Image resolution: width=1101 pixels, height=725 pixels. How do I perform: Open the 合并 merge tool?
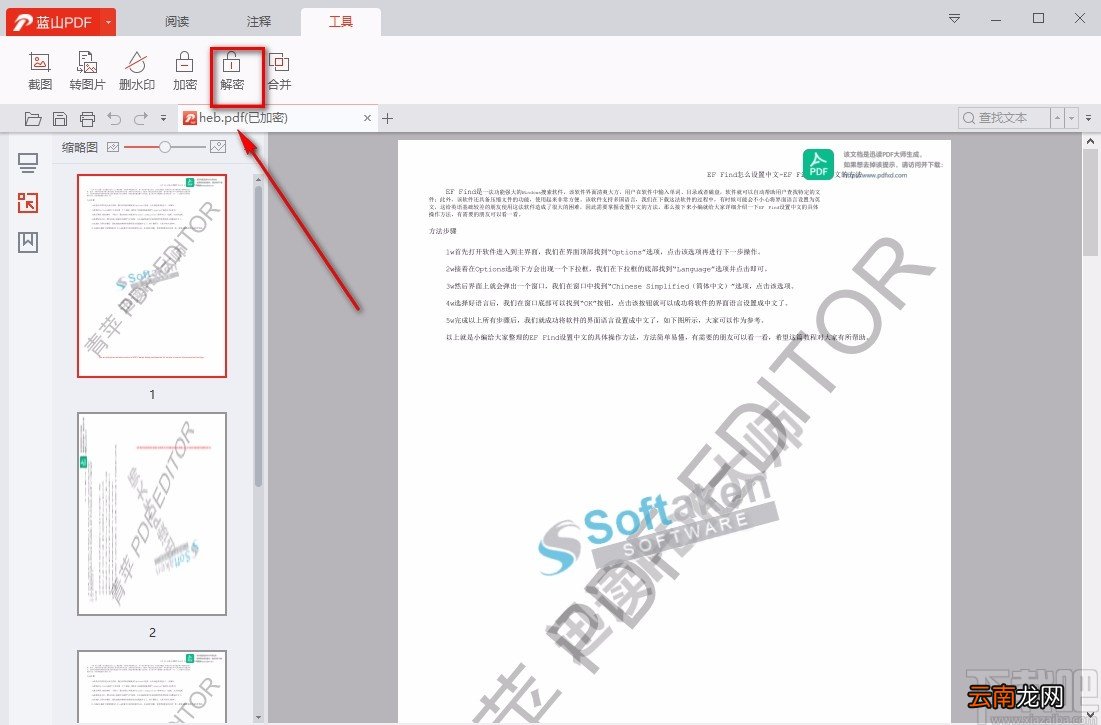coord(279,72)
